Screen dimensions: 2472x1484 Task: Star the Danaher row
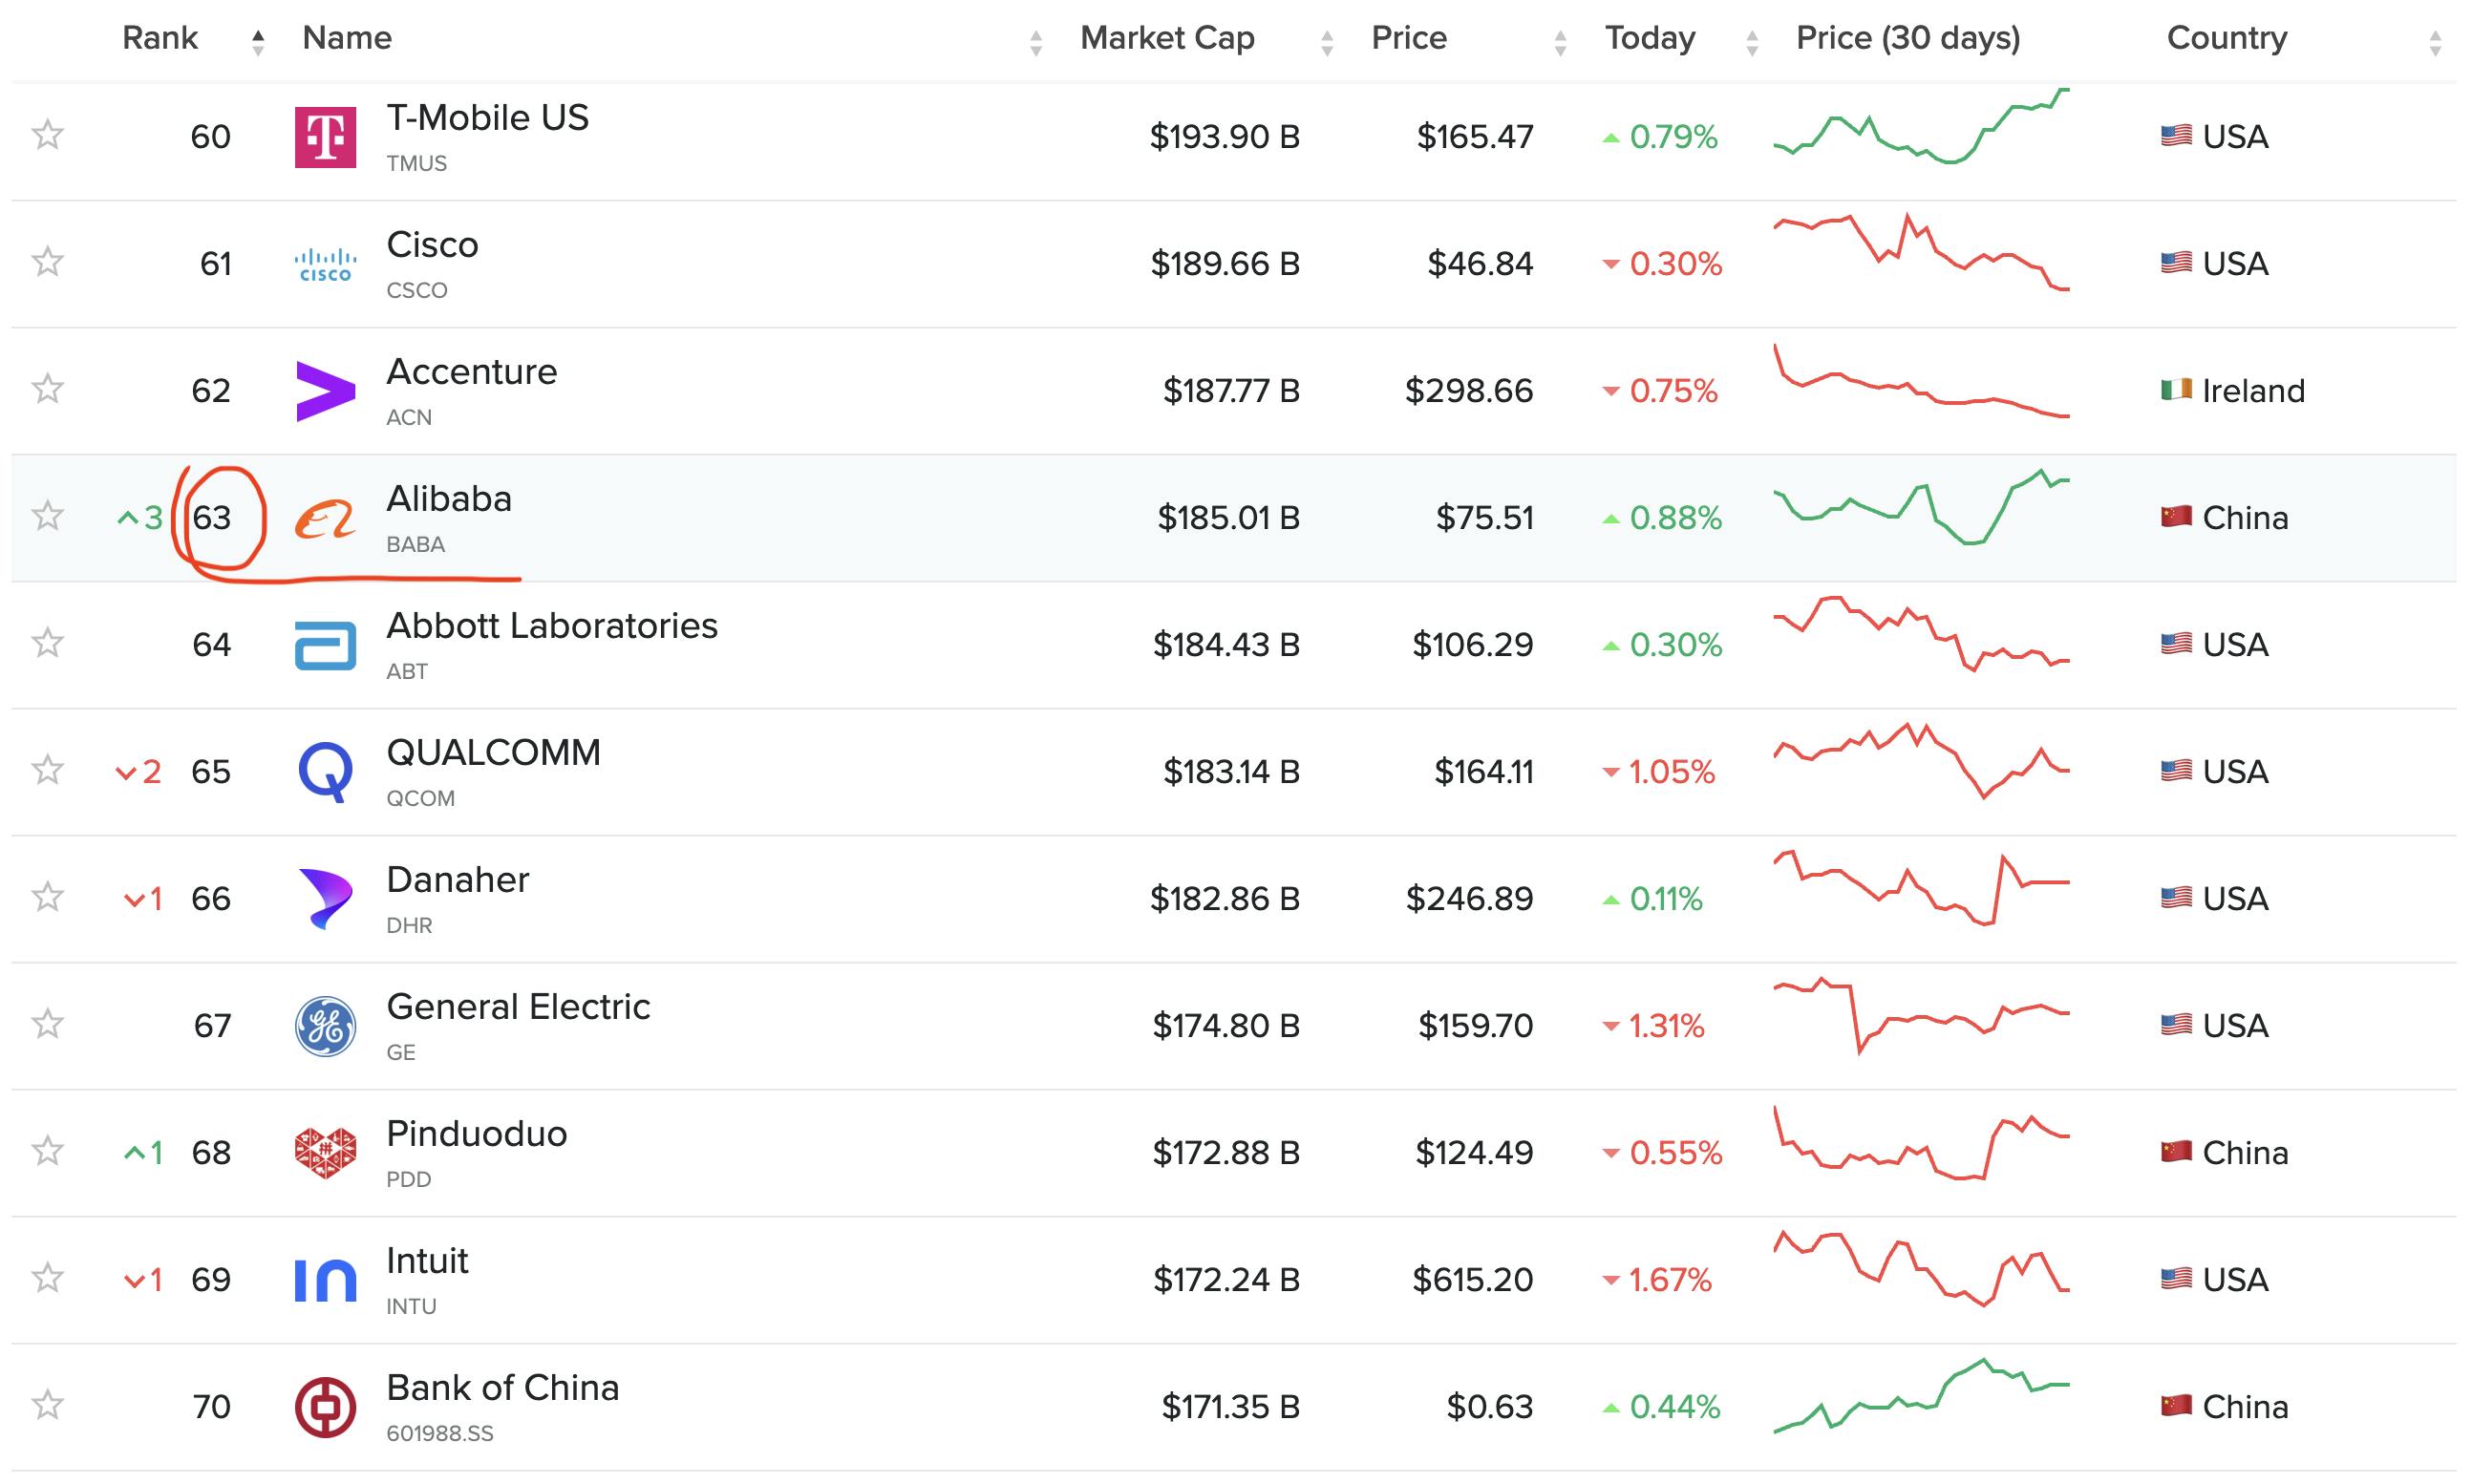coord(47,898)
